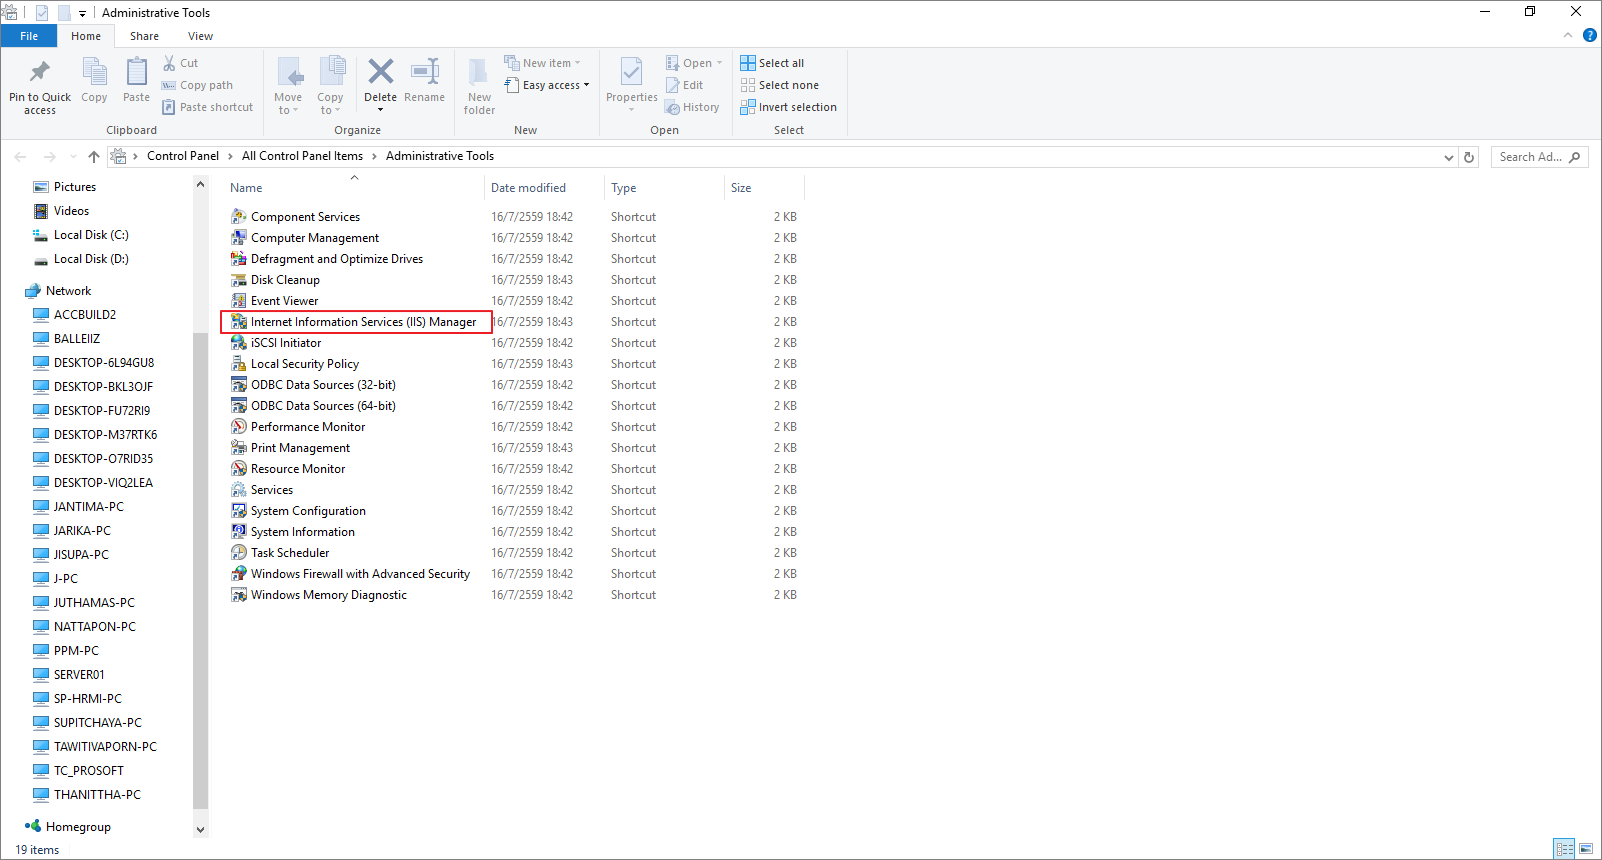Click the Pin to Quick access icon

point(39,72)
